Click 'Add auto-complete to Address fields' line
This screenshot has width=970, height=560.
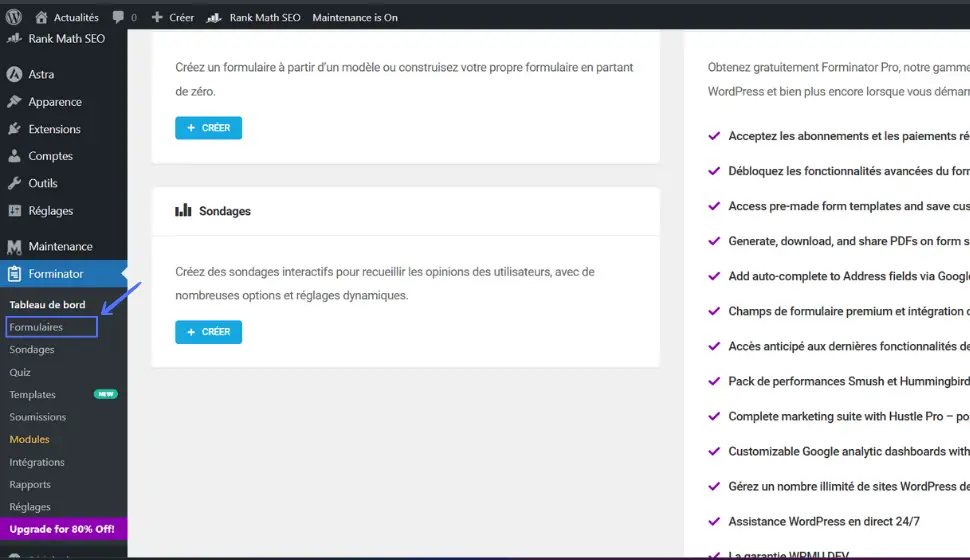coord(849,276)
